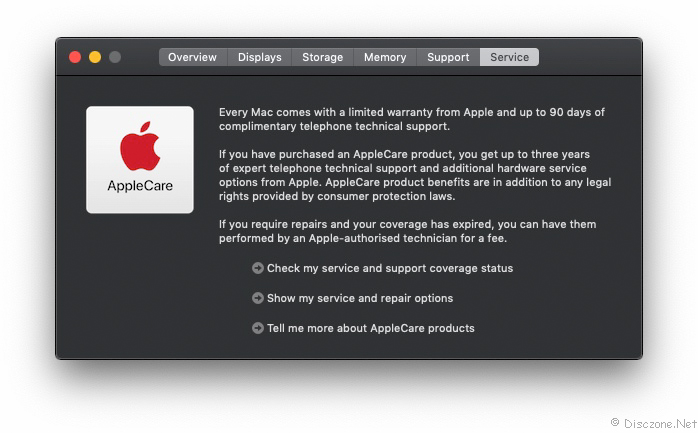
Task: Click arrow icon next to Show my service options
Action: (x=257, y=298)
